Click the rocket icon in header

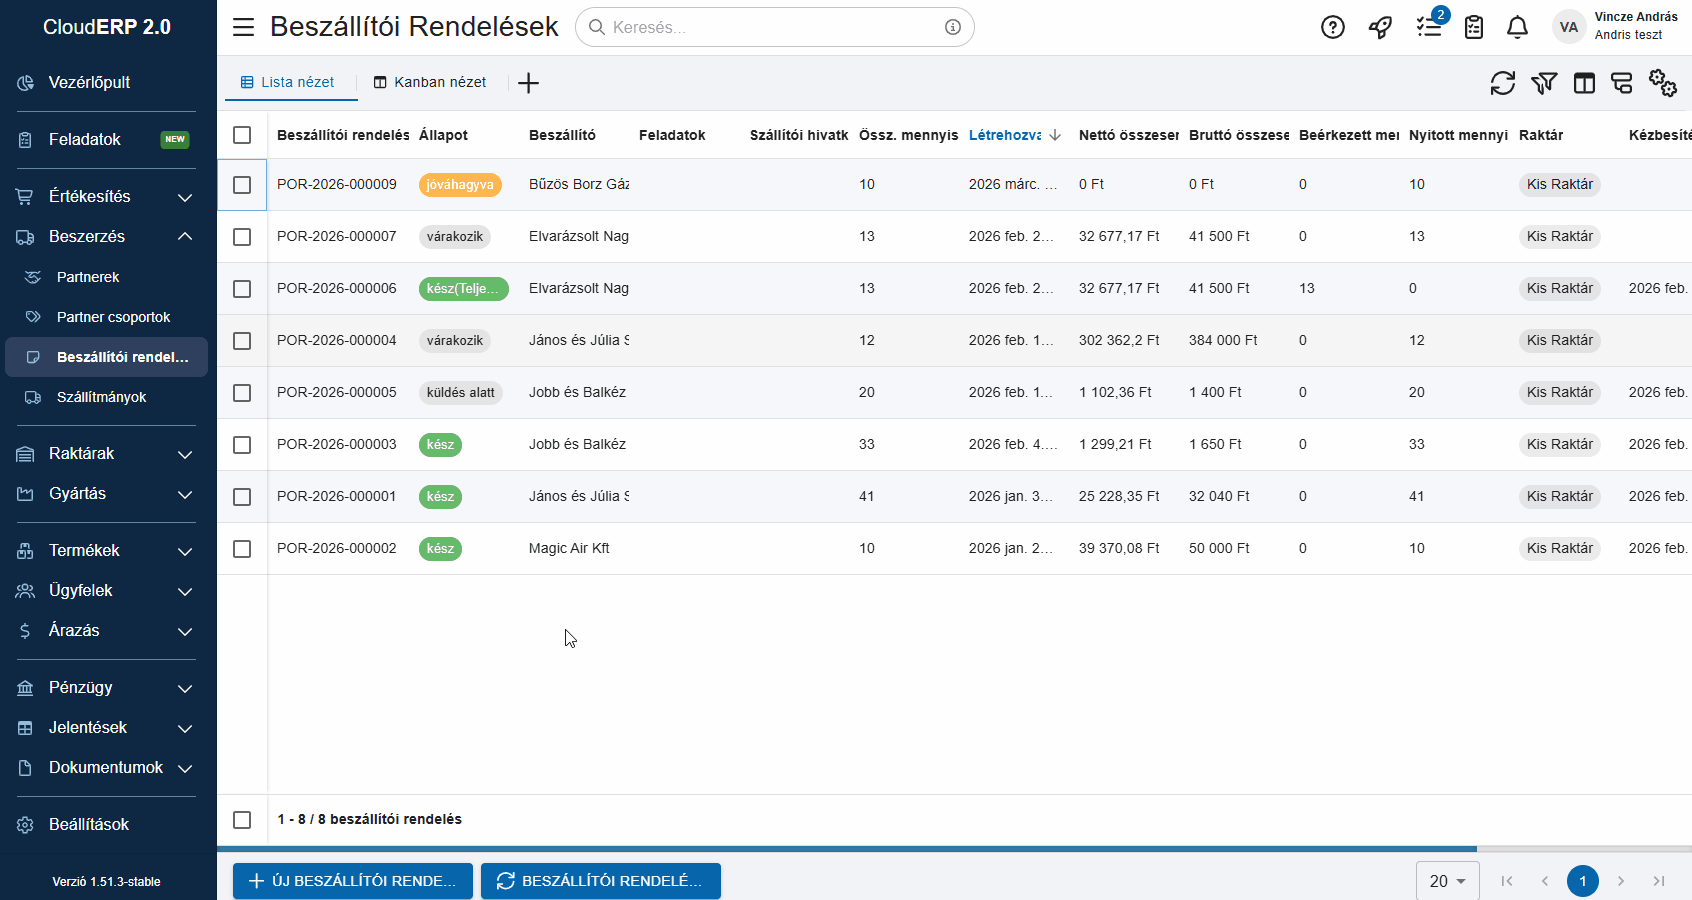1380,27
